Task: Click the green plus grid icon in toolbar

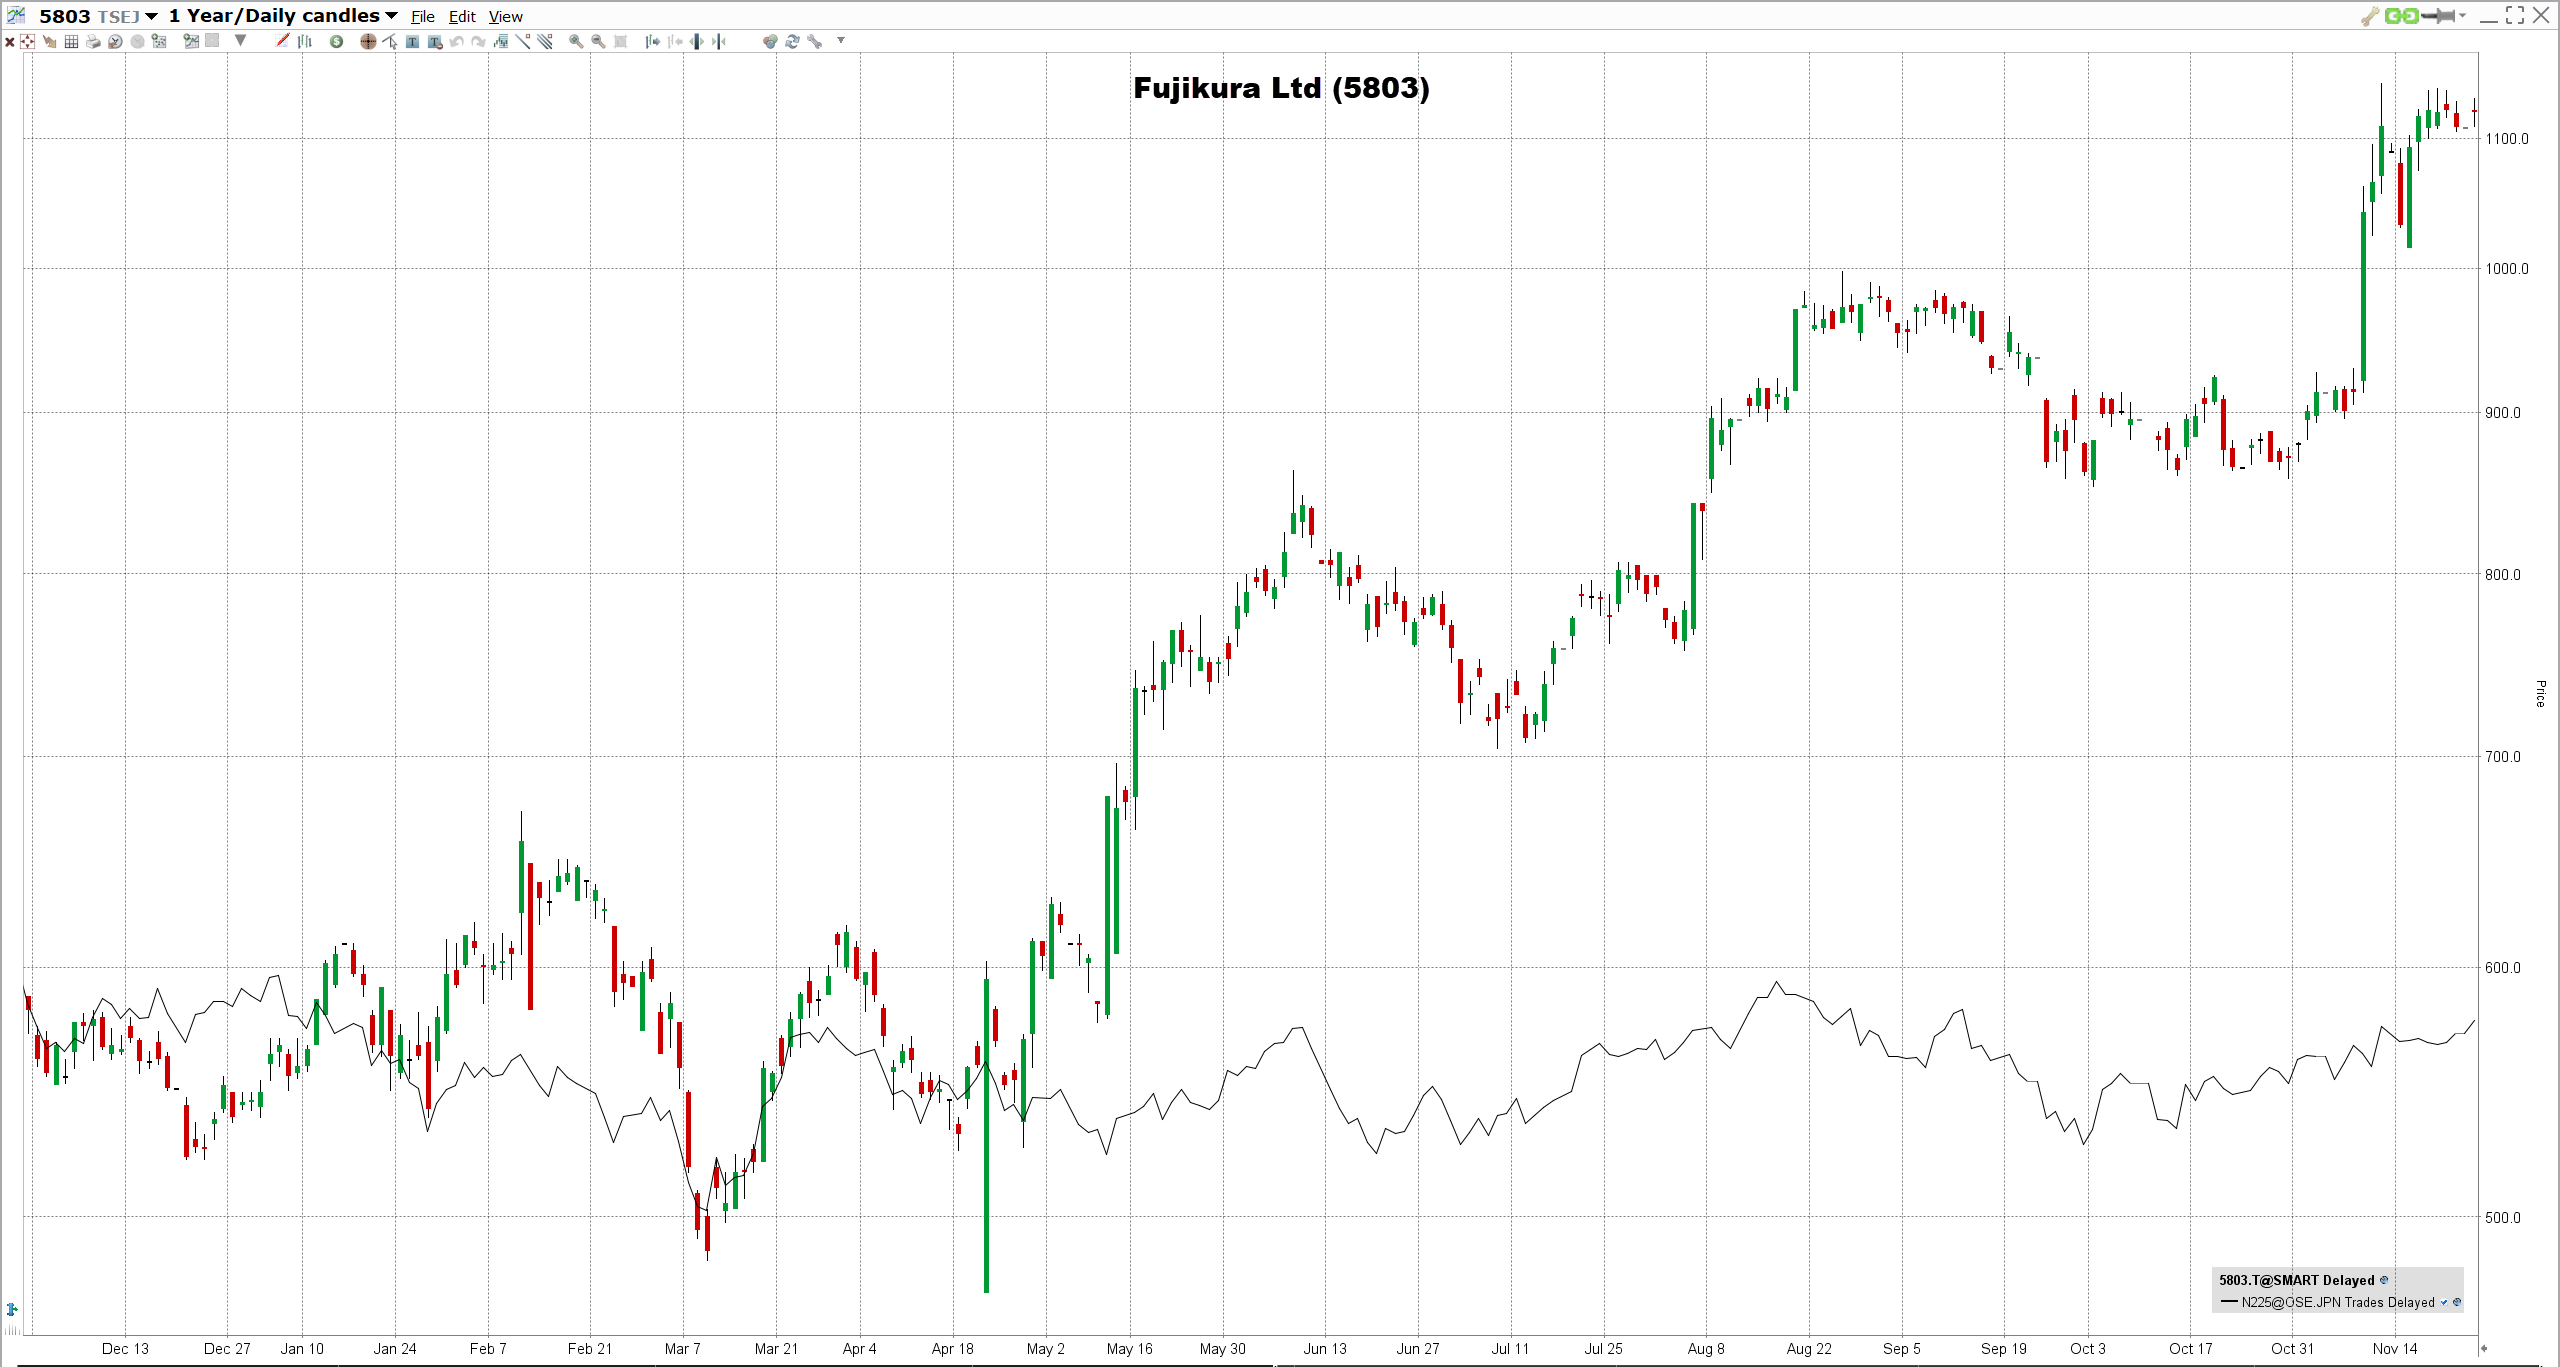Action: tap(158, 41)
